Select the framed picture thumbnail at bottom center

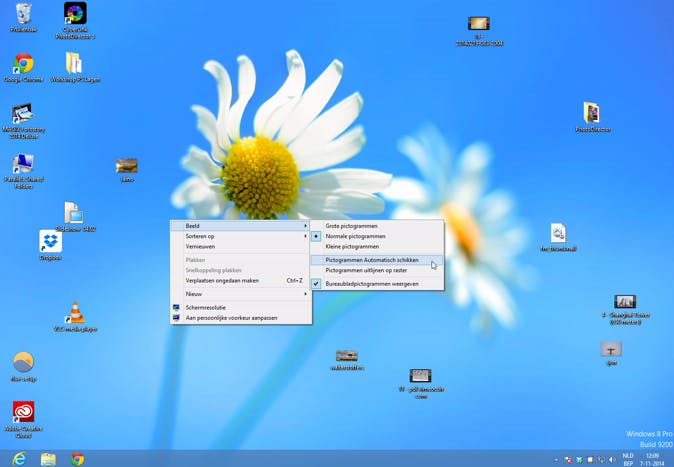point(421,383)
